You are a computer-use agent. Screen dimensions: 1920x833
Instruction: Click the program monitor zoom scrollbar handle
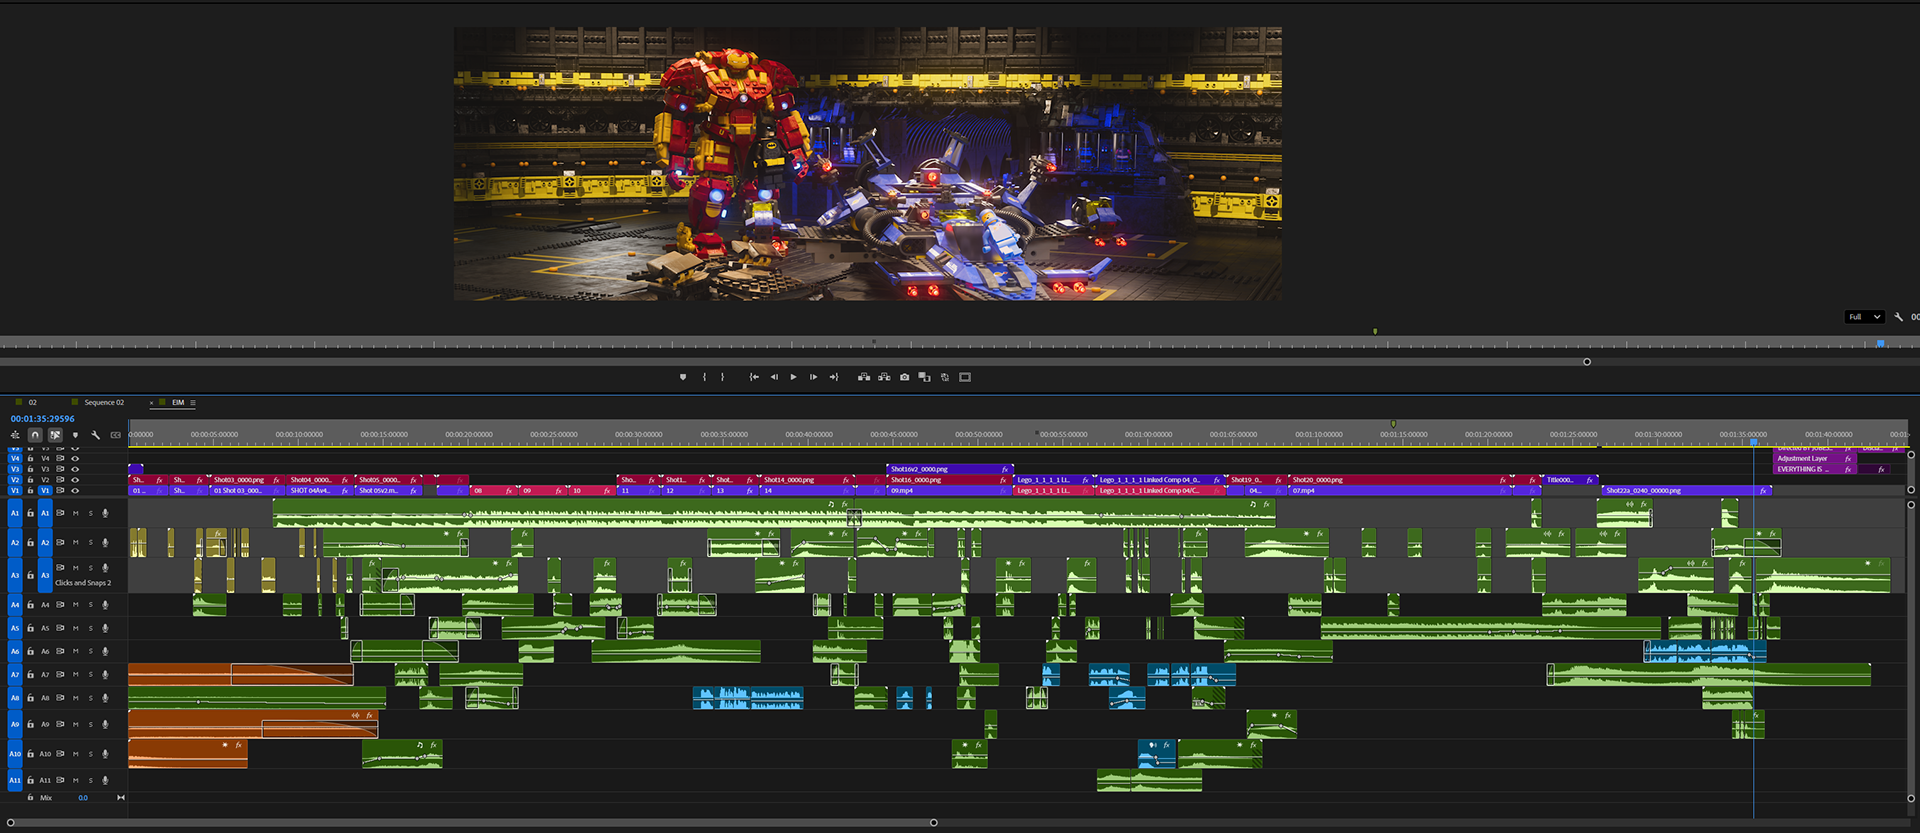(x=1587, y=362)
